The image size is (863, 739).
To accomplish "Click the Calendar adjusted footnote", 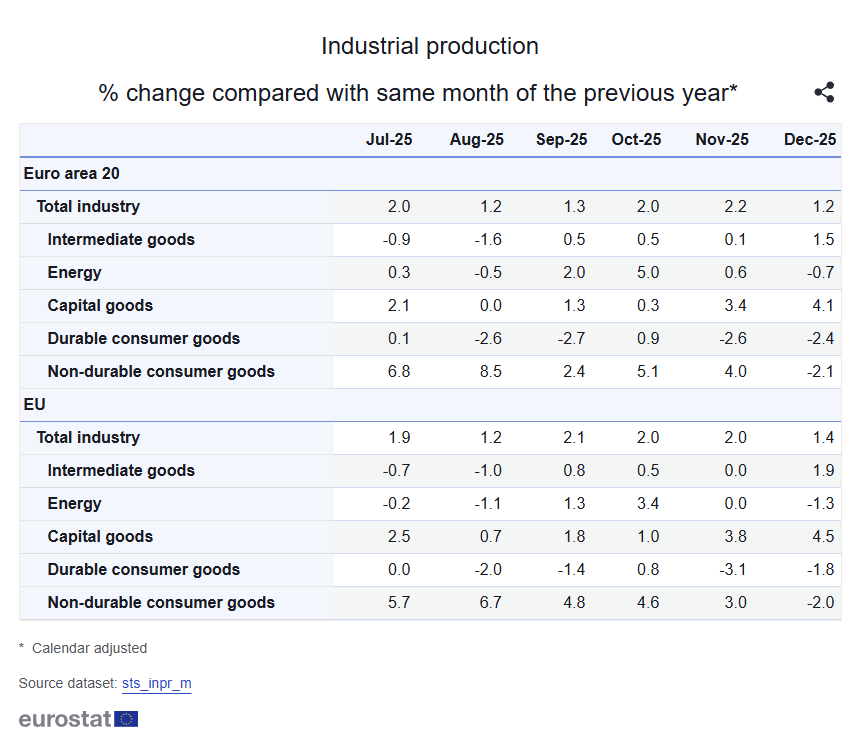I will 89,648.
